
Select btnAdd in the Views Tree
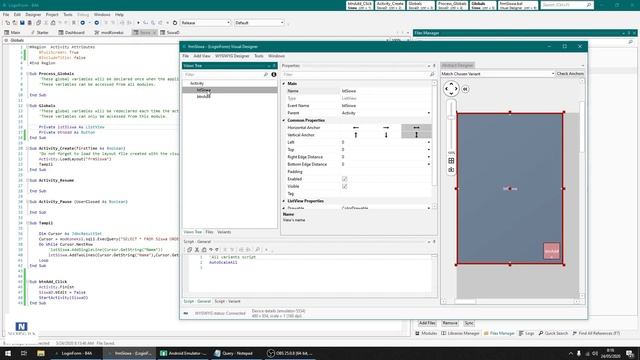204,97
